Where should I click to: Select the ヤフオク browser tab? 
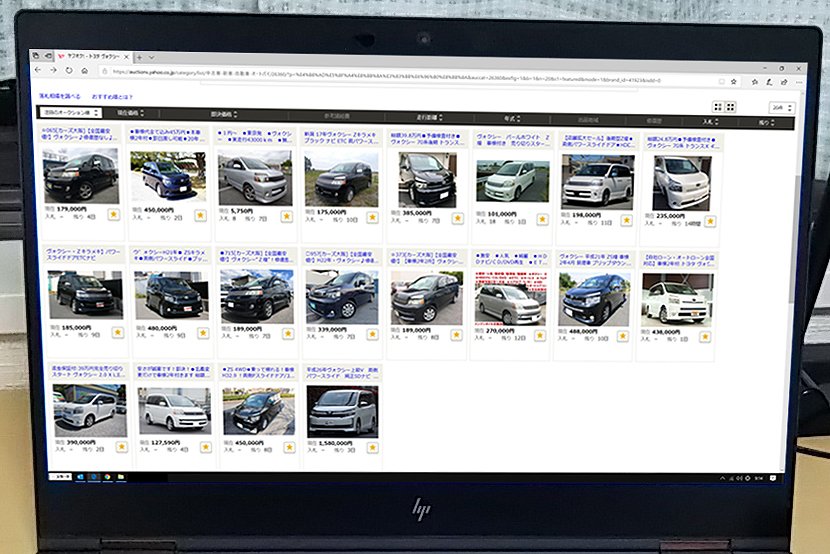pos(95,56)
